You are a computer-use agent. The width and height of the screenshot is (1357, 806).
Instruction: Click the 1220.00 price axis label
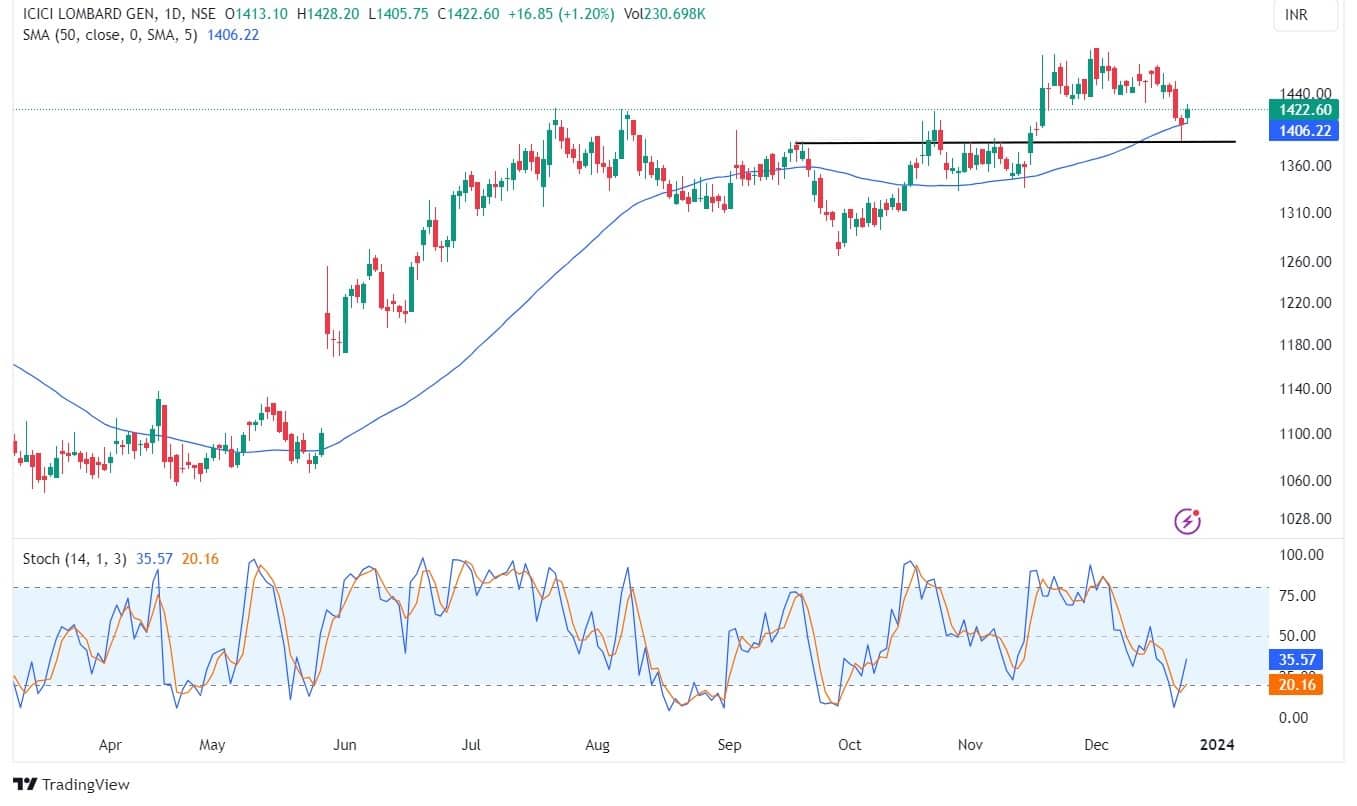[1305, 303]
